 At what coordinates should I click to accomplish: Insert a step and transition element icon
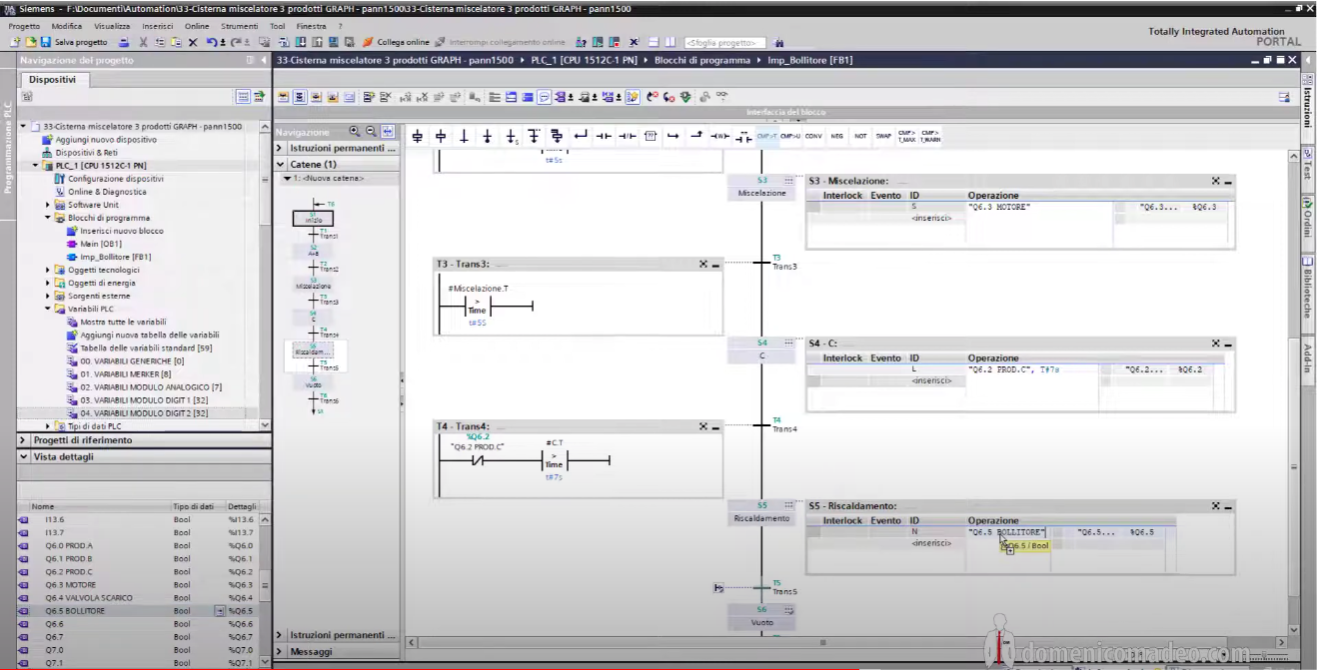pyautogui.click(x=418, y=136)
